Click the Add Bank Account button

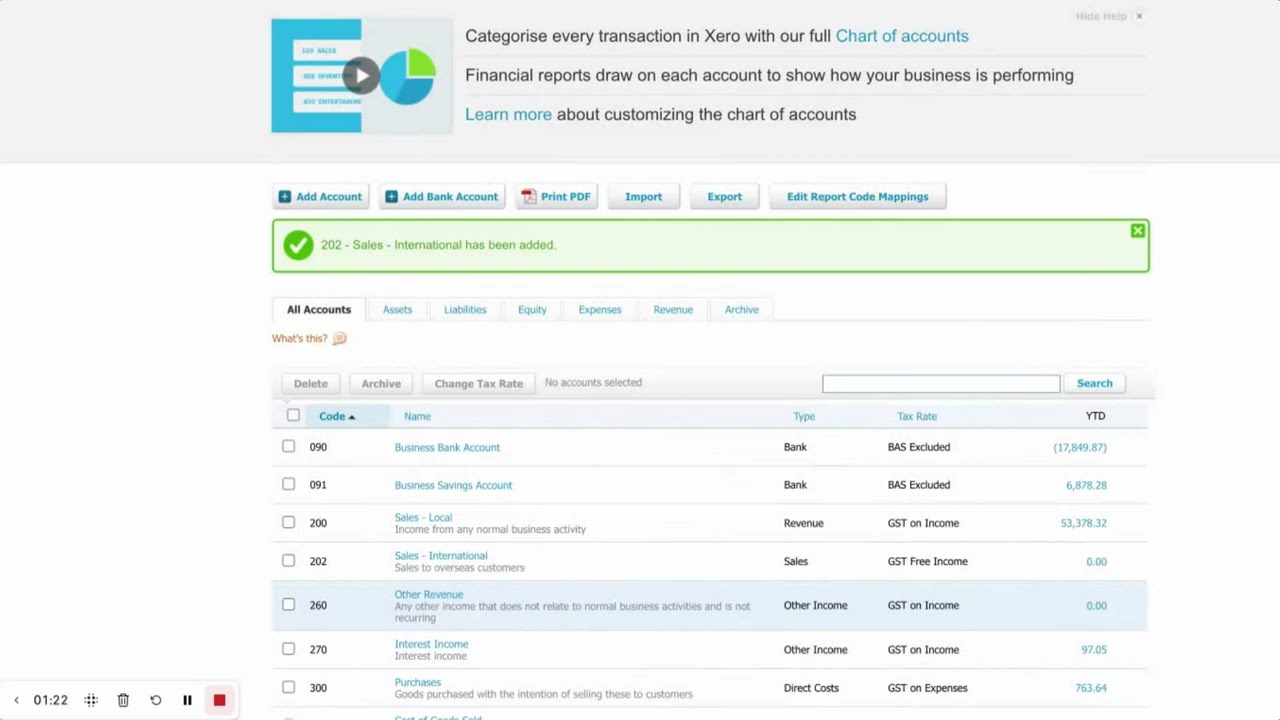point(442,197)
